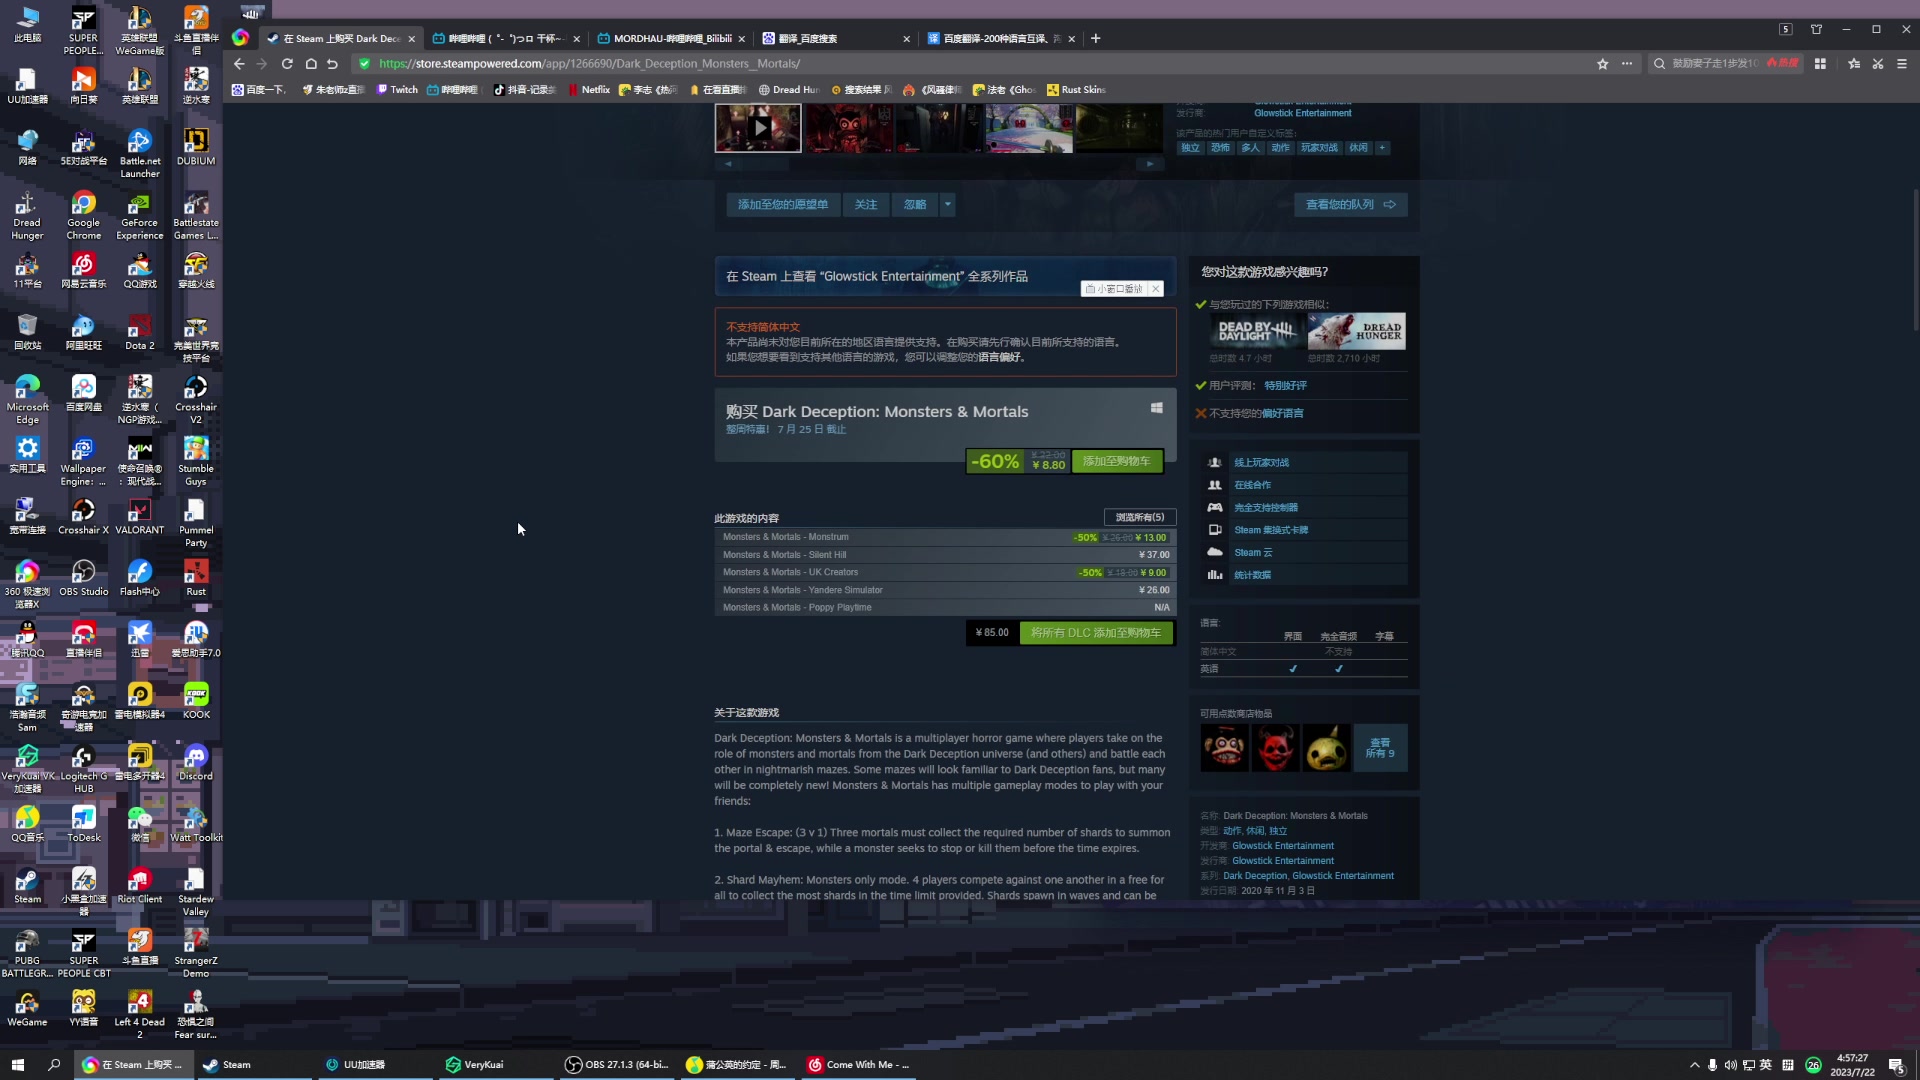Screen dimensions: 1920x1080
Task: Add all DLC to cart button
Action: coord(1096,633)
